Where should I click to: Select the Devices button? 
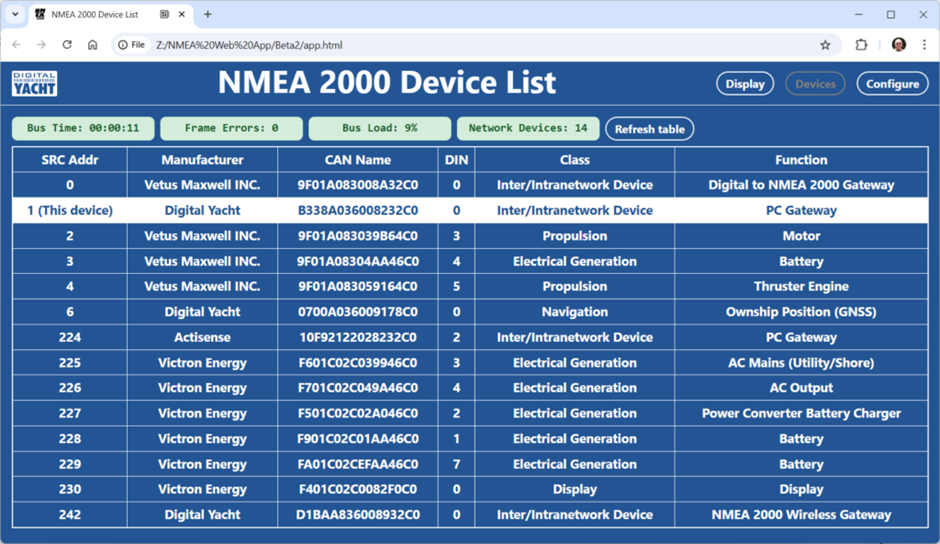(815, 84)
